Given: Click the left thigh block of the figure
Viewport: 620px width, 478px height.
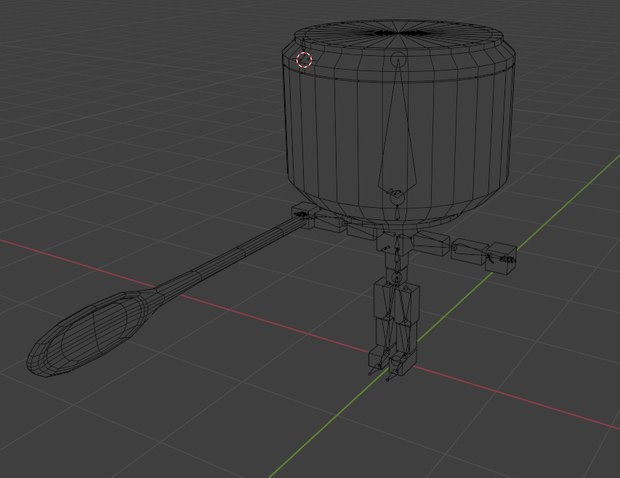Looking at the screenshot, I should point(384,299).
